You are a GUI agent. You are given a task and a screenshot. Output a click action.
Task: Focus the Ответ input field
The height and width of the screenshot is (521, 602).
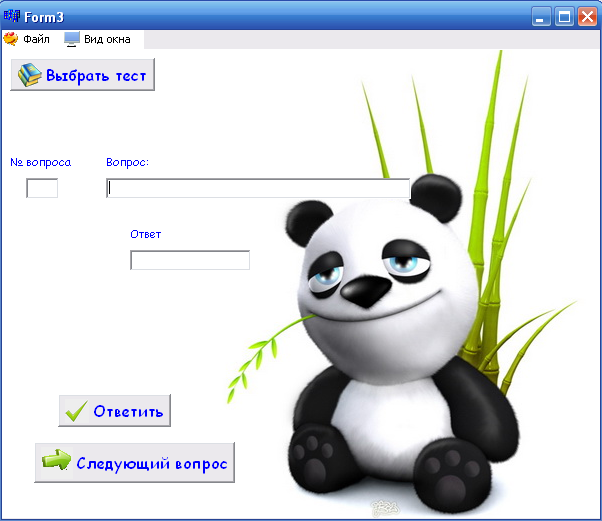coord(190,260)
